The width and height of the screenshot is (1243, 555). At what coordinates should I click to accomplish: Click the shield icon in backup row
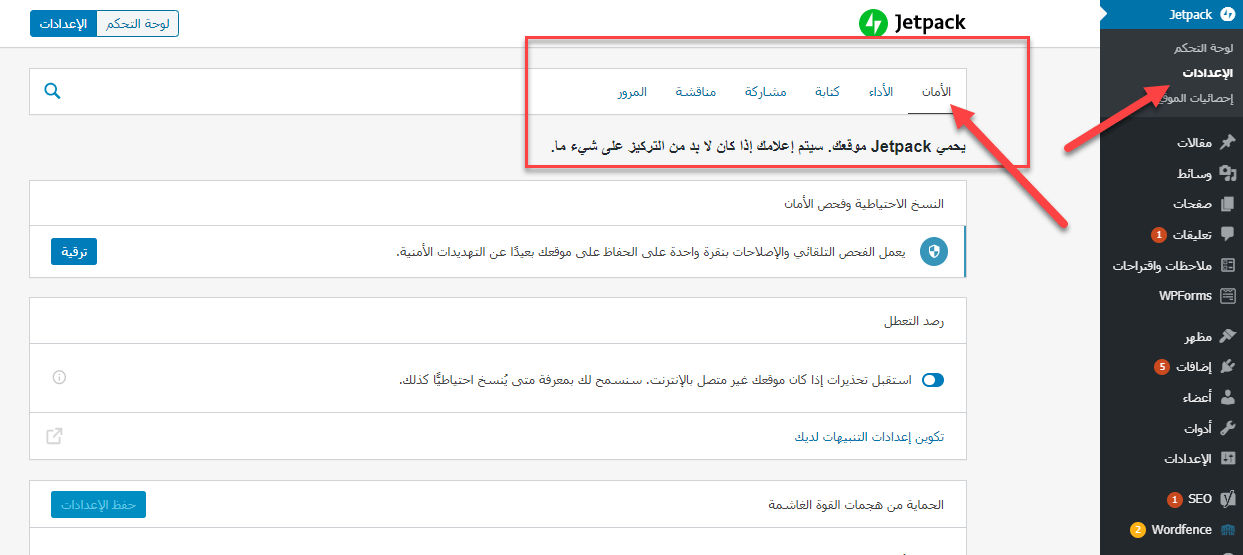pyautogui.click(x=934, y=252)
